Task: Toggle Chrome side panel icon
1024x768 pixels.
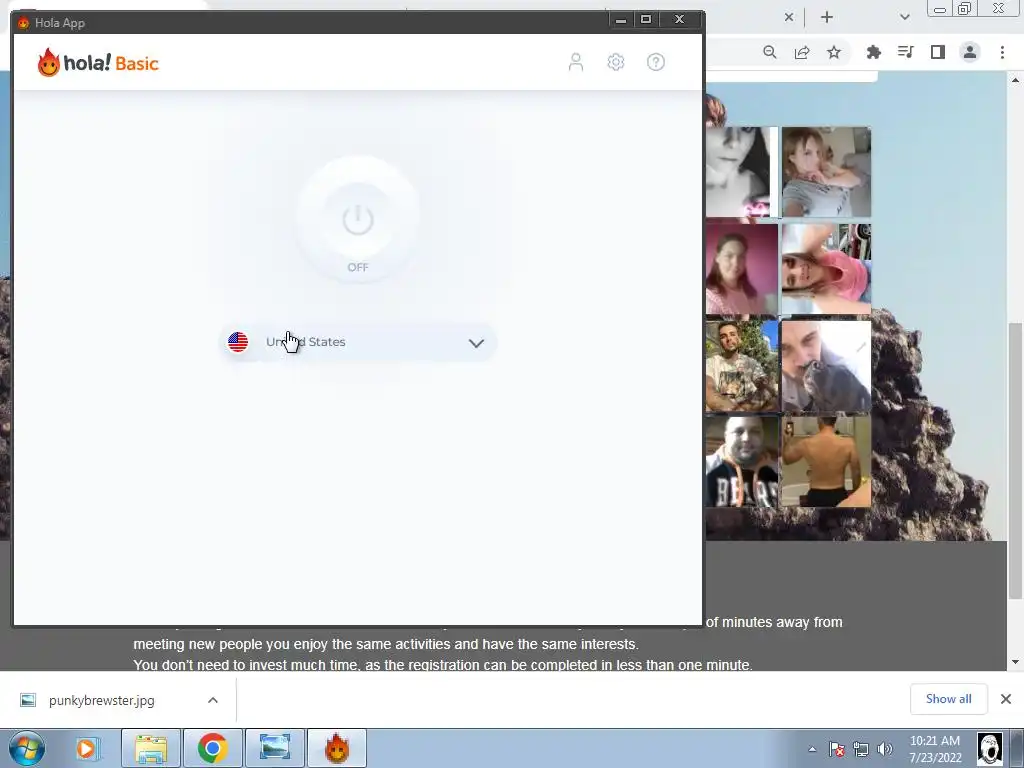Action: (938, 52)
